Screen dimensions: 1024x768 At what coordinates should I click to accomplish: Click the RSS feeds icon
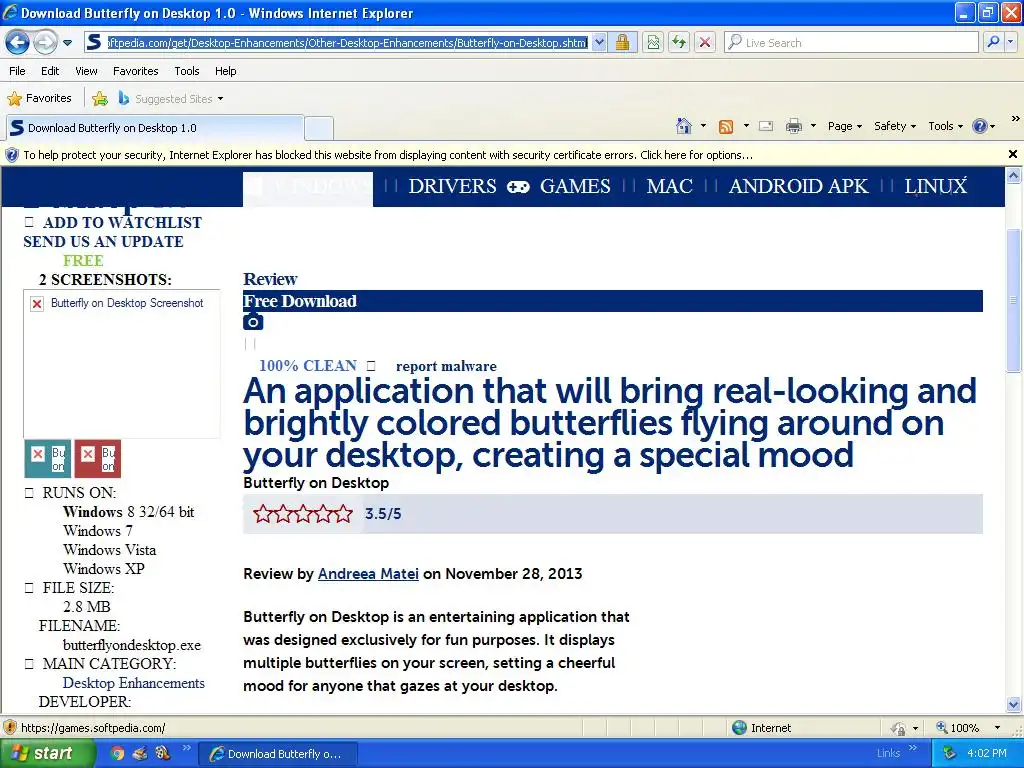pos(726,127)
